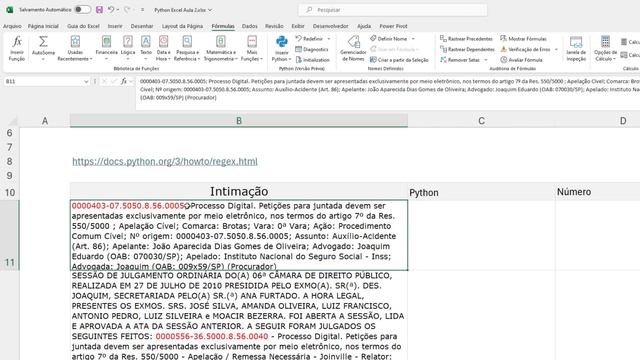Open Gerenciador de Nomes
The image size is (640, 360).
coord(353,48)
